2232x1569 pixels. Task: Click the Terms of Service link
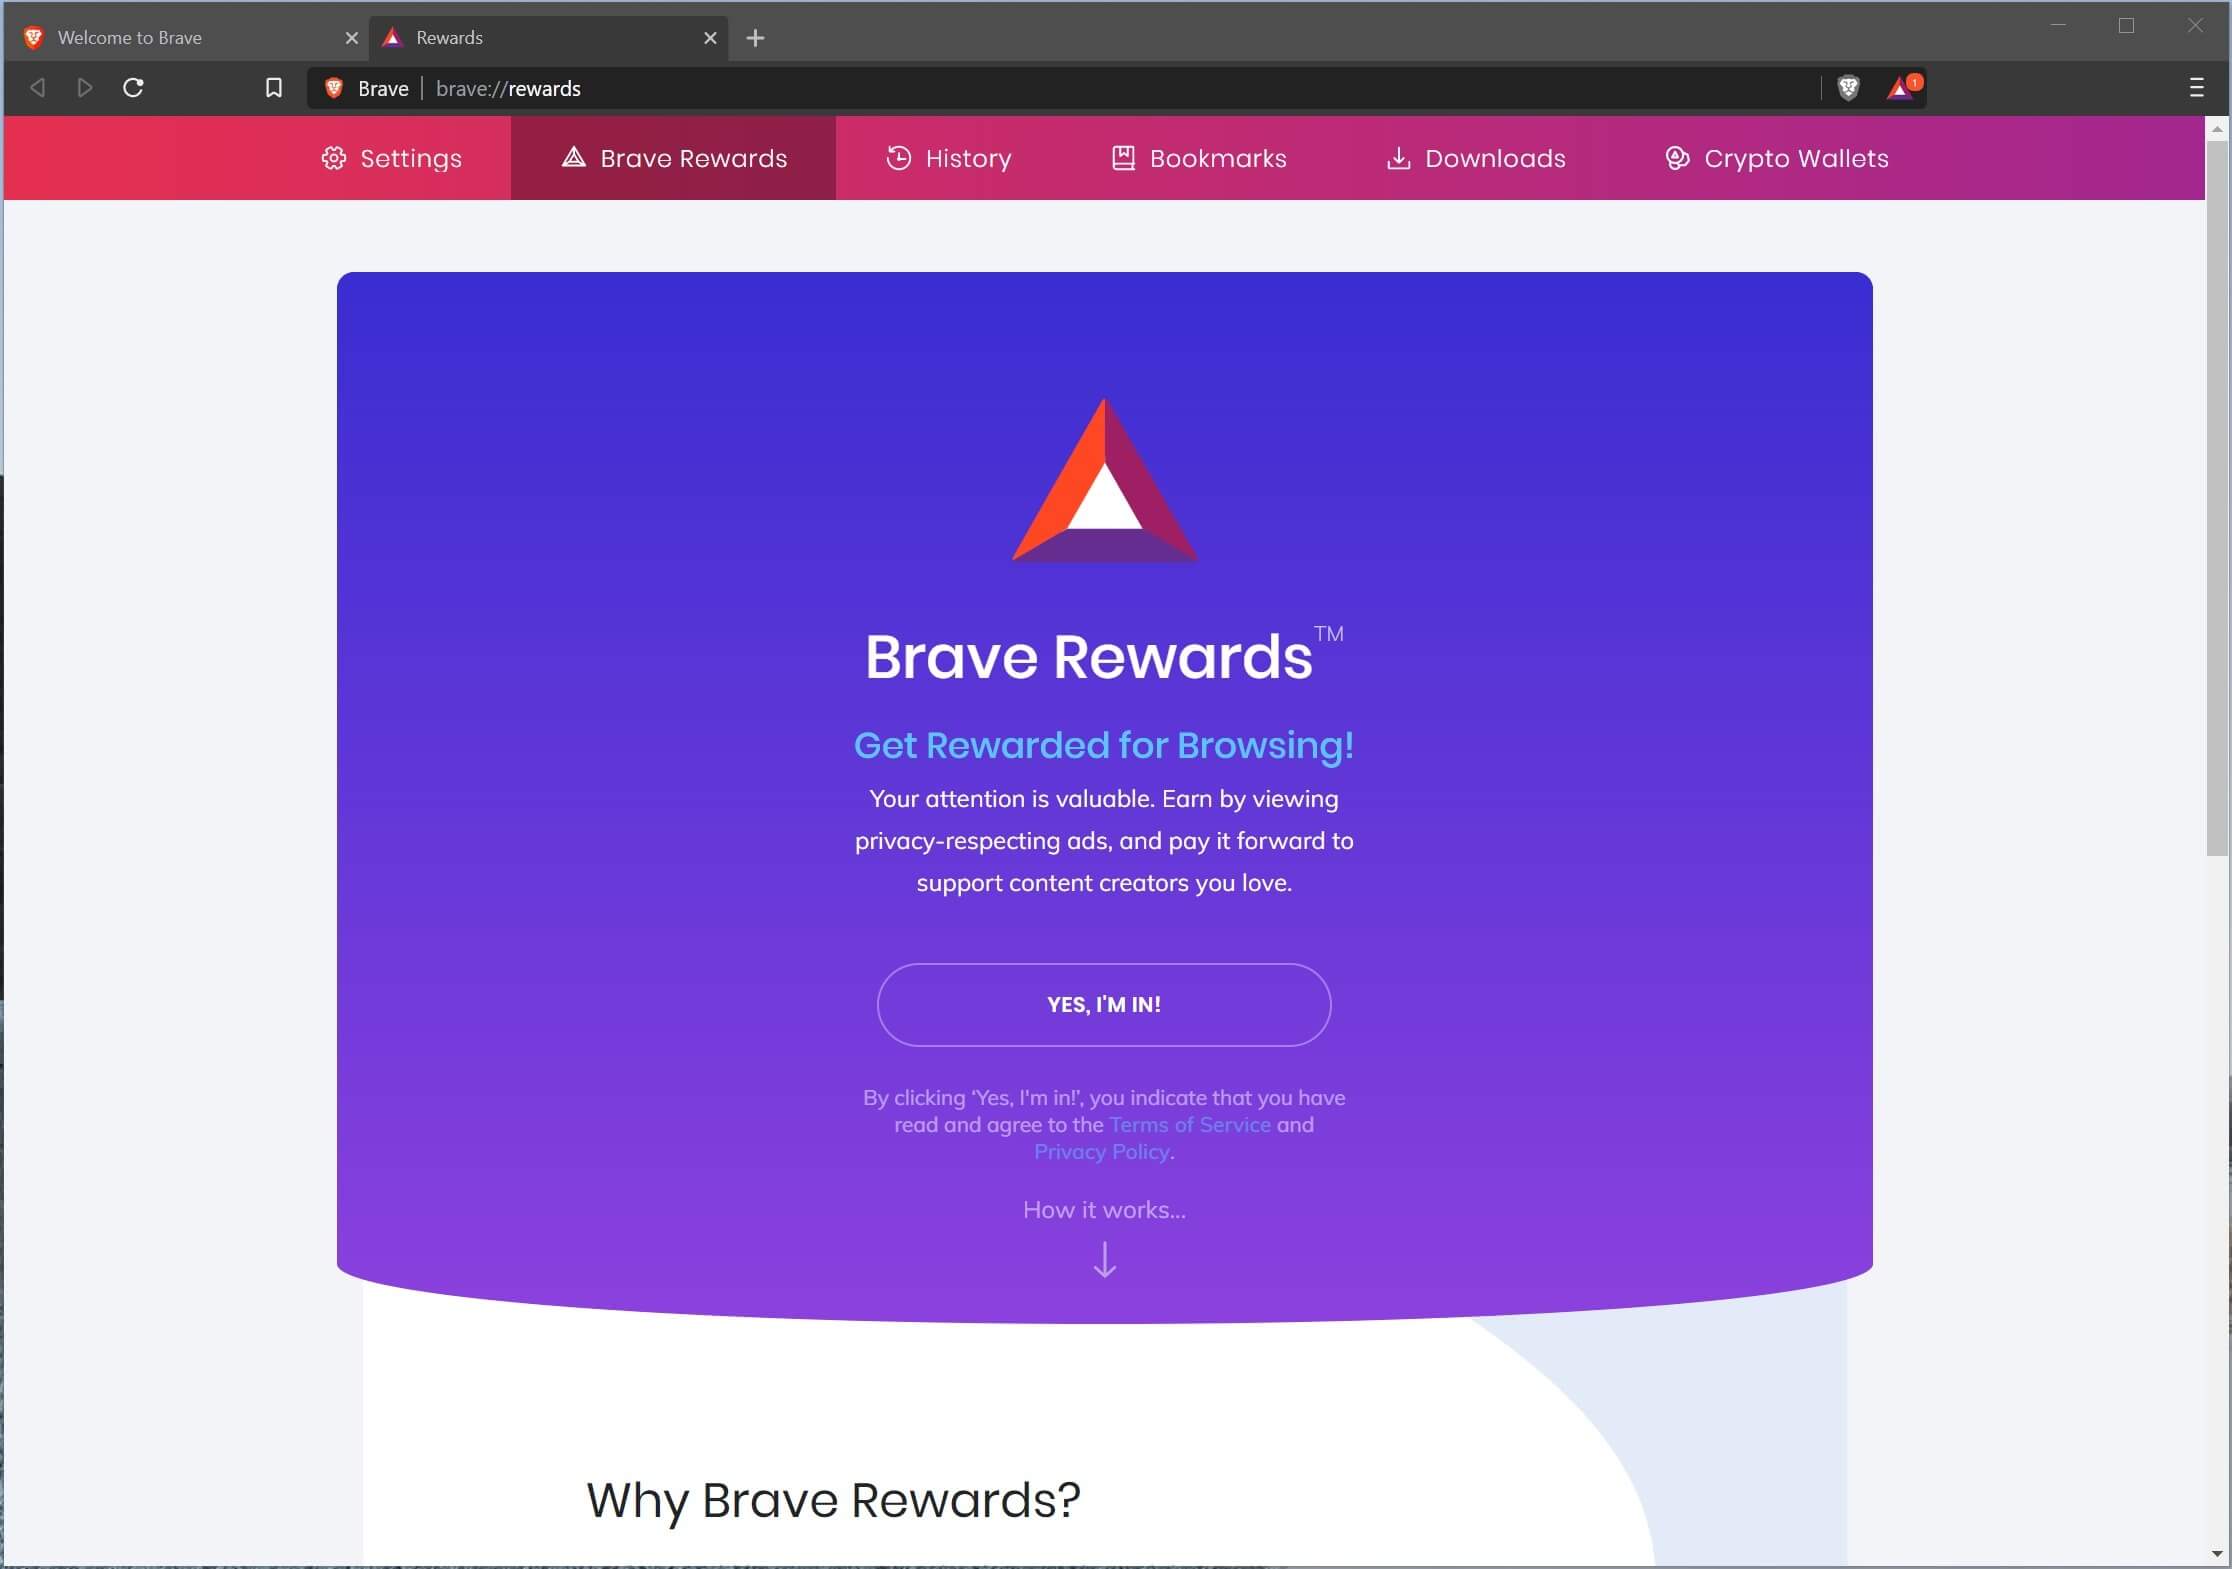[x=1186, y=1124]
